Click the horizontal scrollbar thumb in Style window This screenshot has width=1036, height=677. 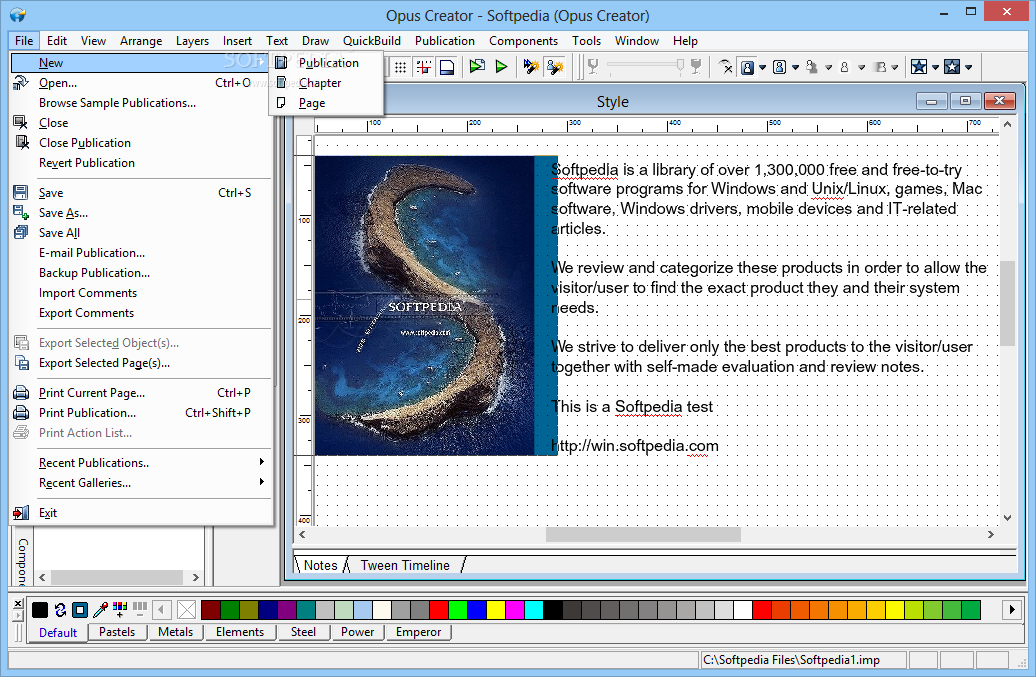[643, 534]
